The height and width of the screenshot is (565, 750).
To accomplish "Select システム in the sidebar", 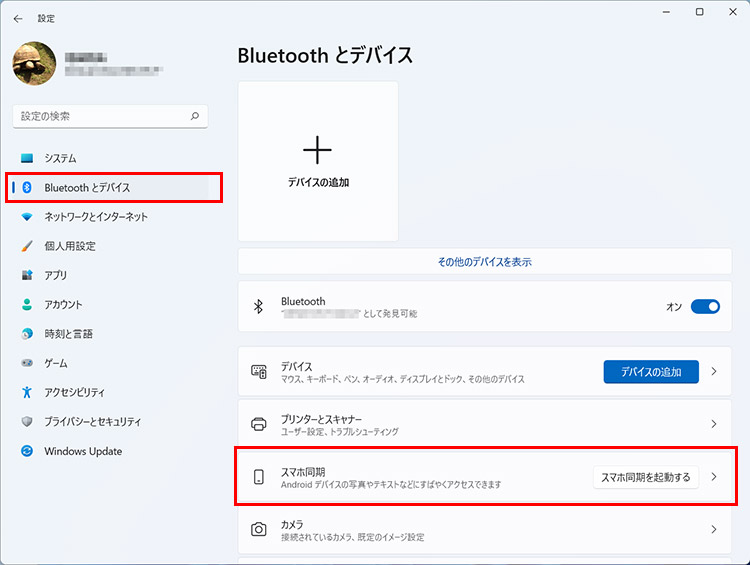I will point(60,158).
